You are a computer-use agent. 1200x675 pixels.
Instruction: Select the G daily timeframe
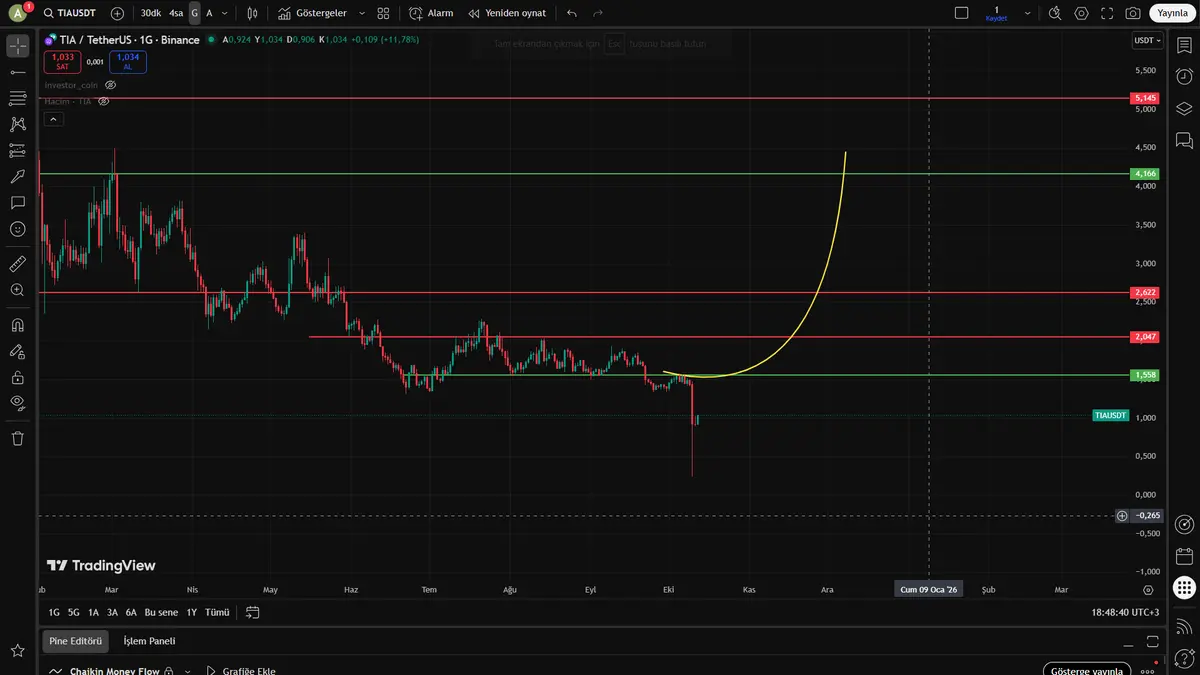[195, 13]
